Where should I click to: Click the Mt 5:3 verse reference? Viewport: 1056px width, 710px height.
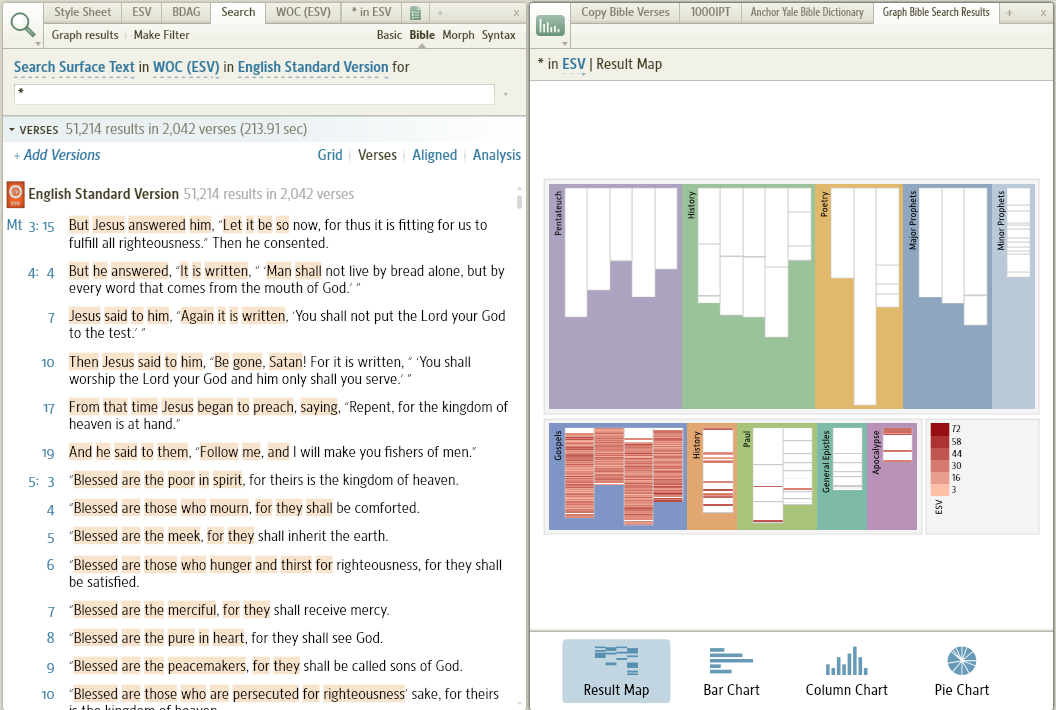coord(41,482)
